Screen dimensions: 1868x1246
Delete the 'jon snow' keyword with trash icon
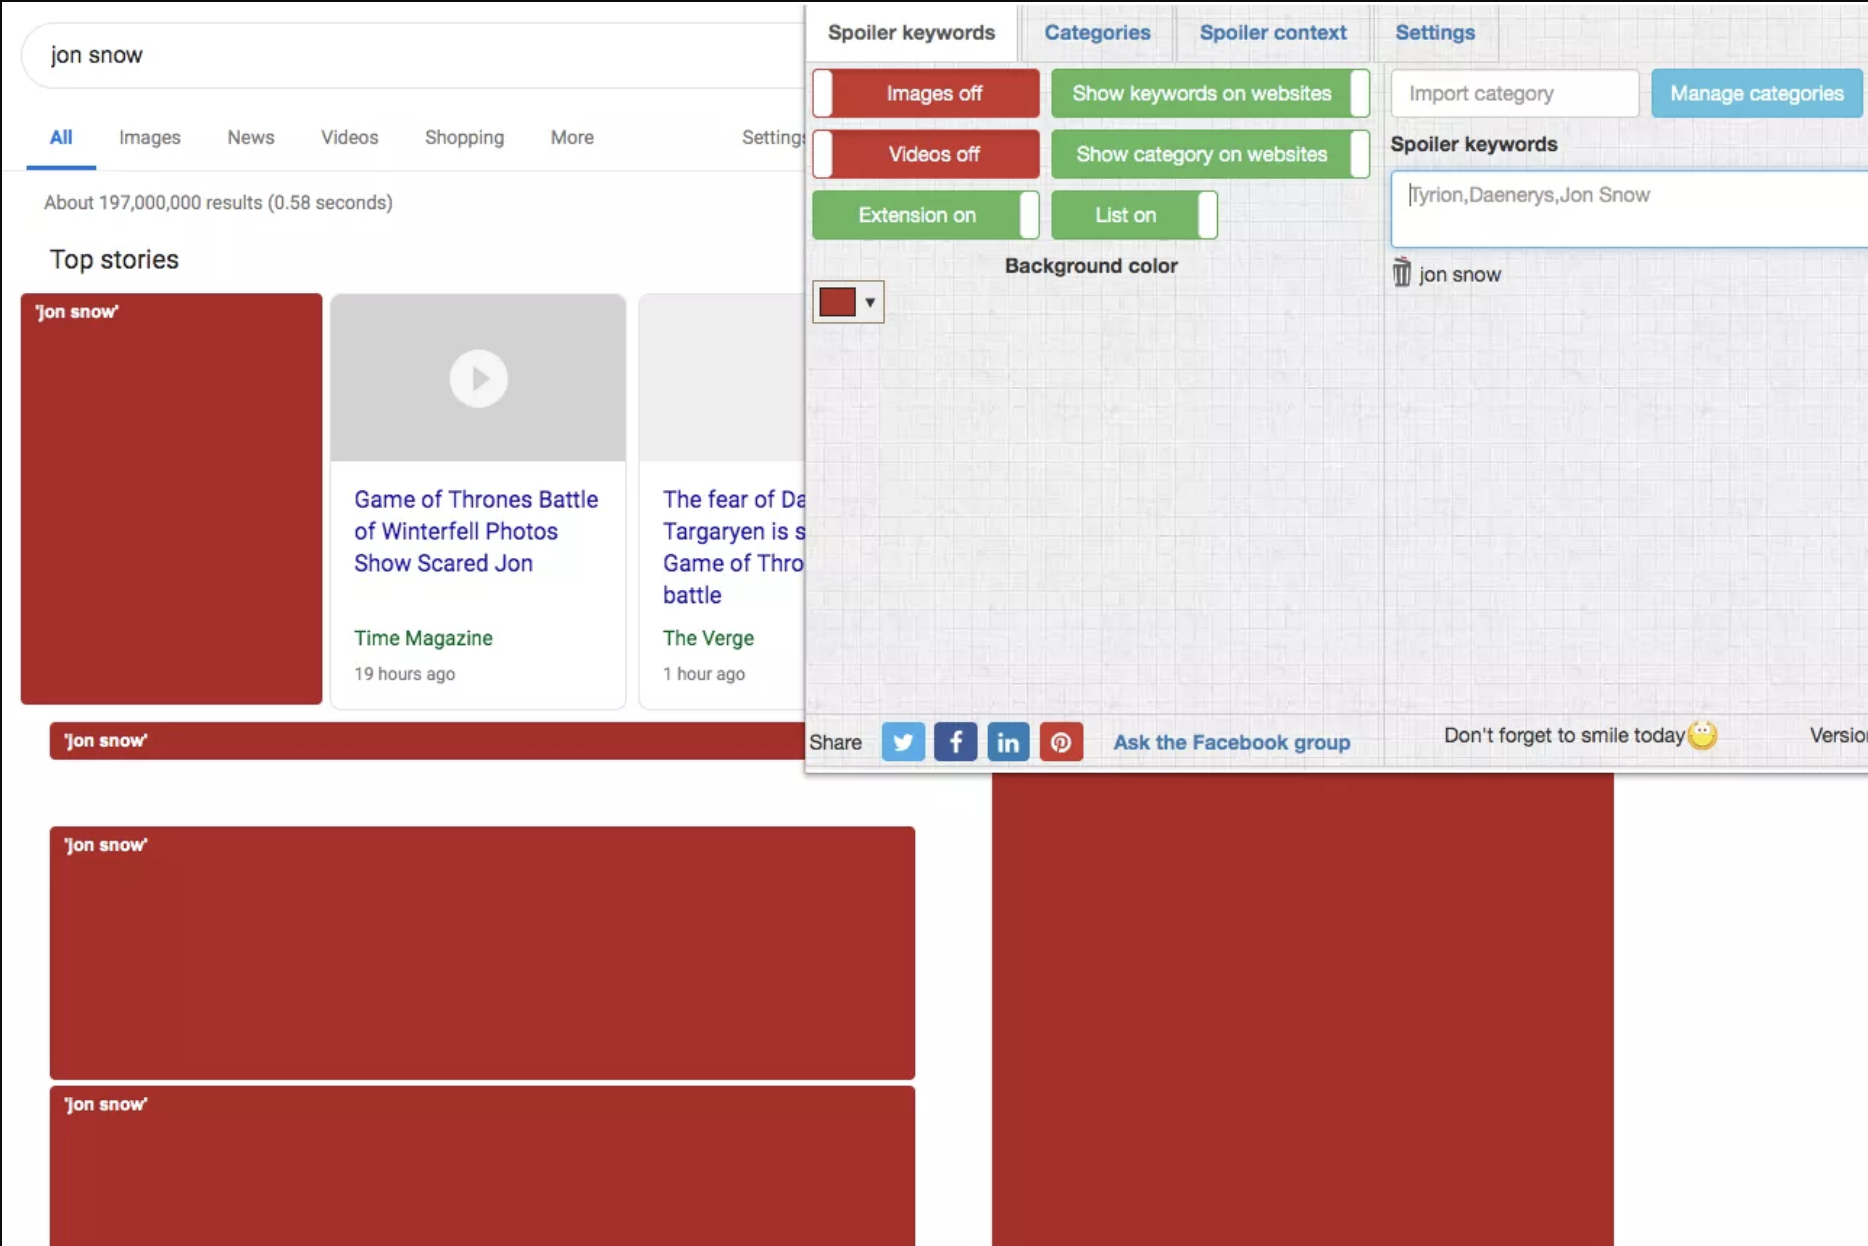[x=1402, y=273]
